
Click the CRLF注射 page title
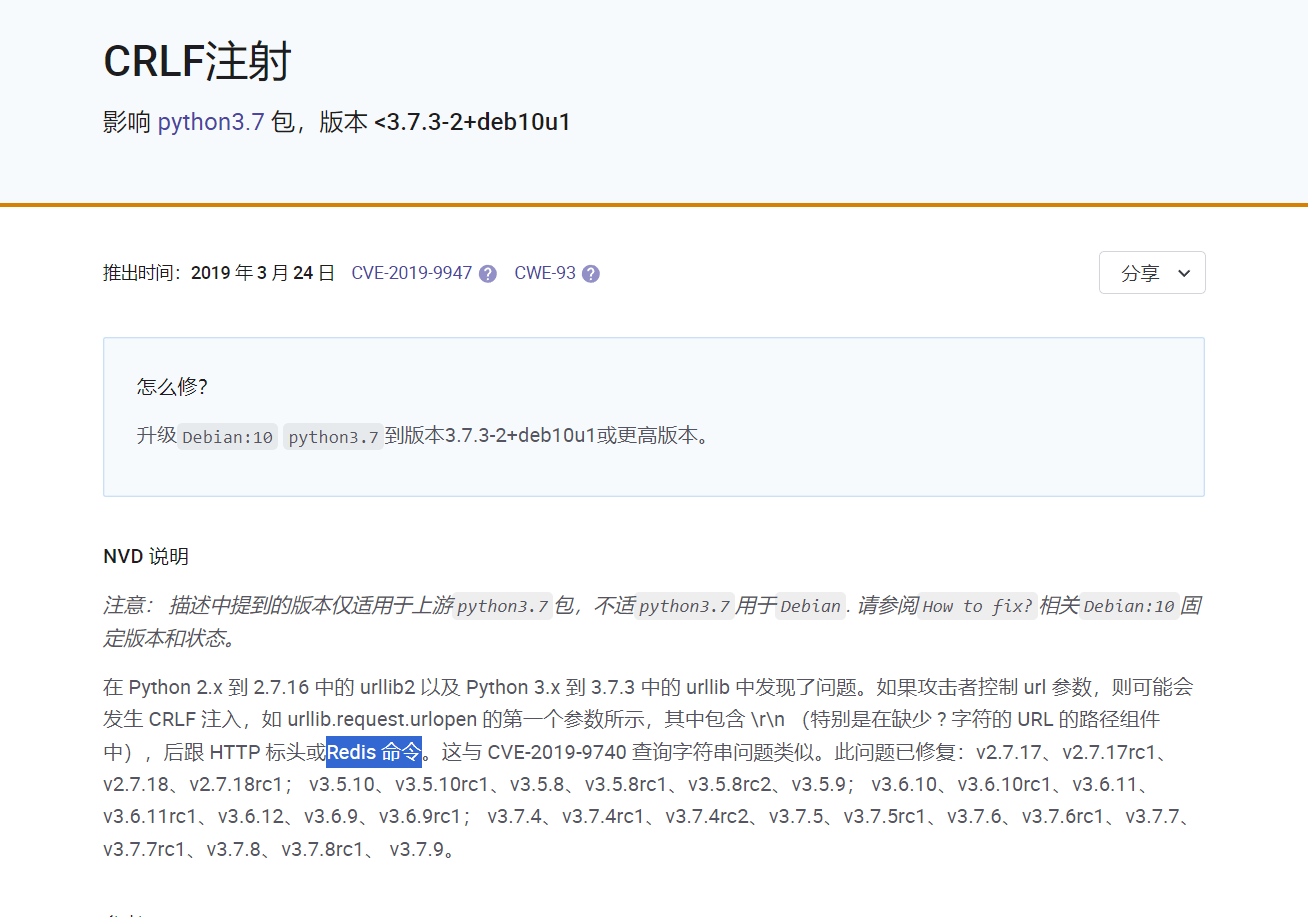click(x=197, y=61)
